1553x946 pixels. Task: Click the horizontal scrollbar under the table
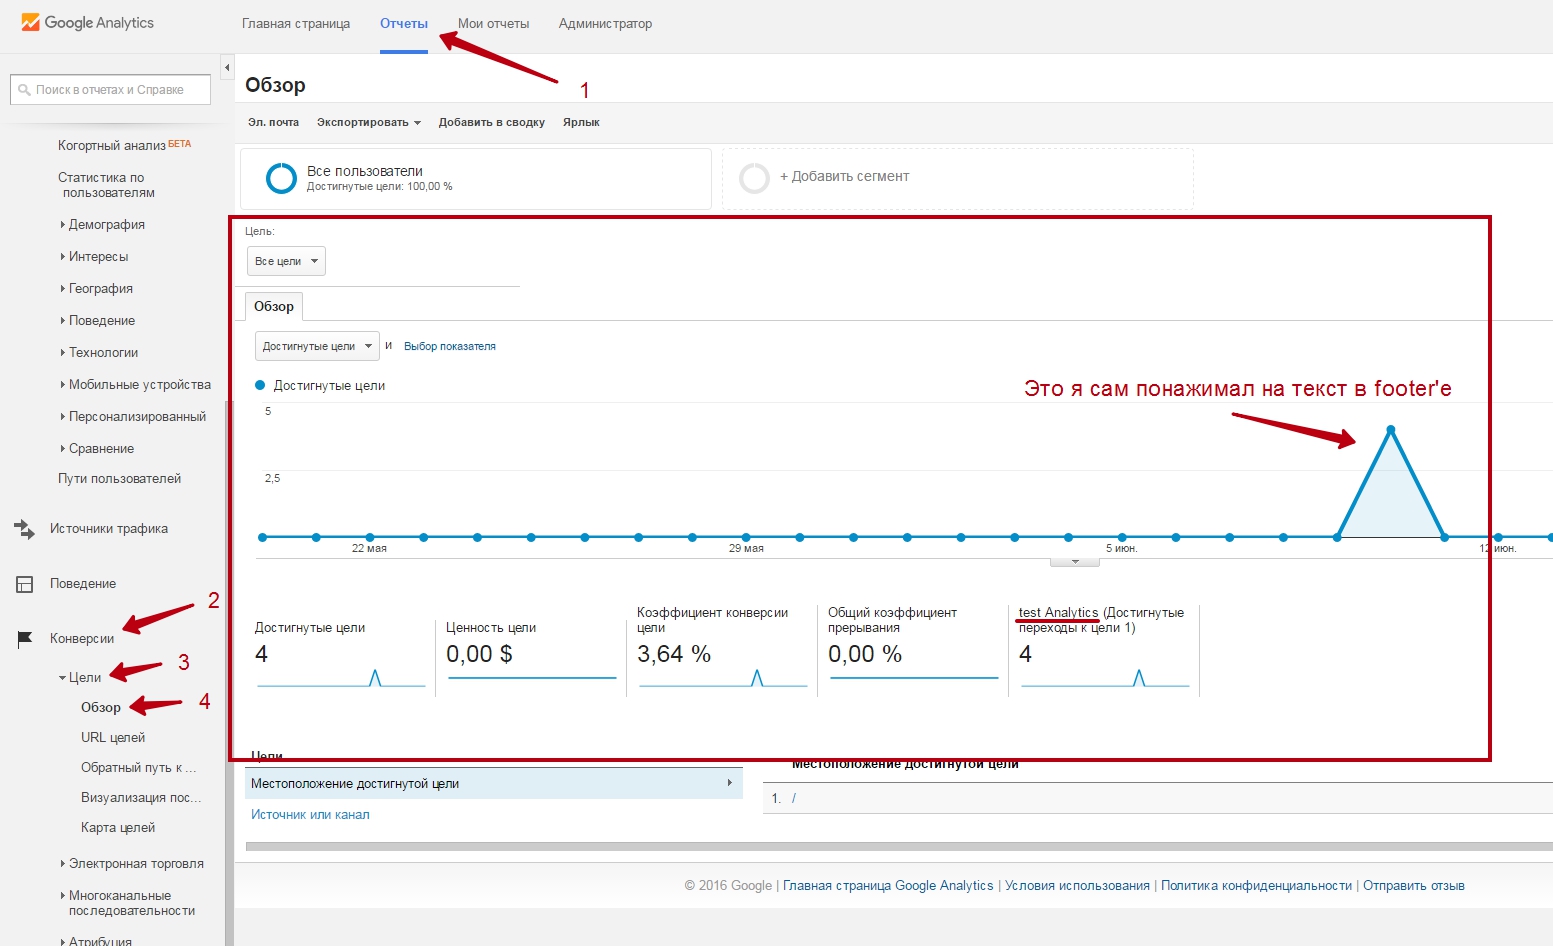pyautogui.click(x=899, y=847)
